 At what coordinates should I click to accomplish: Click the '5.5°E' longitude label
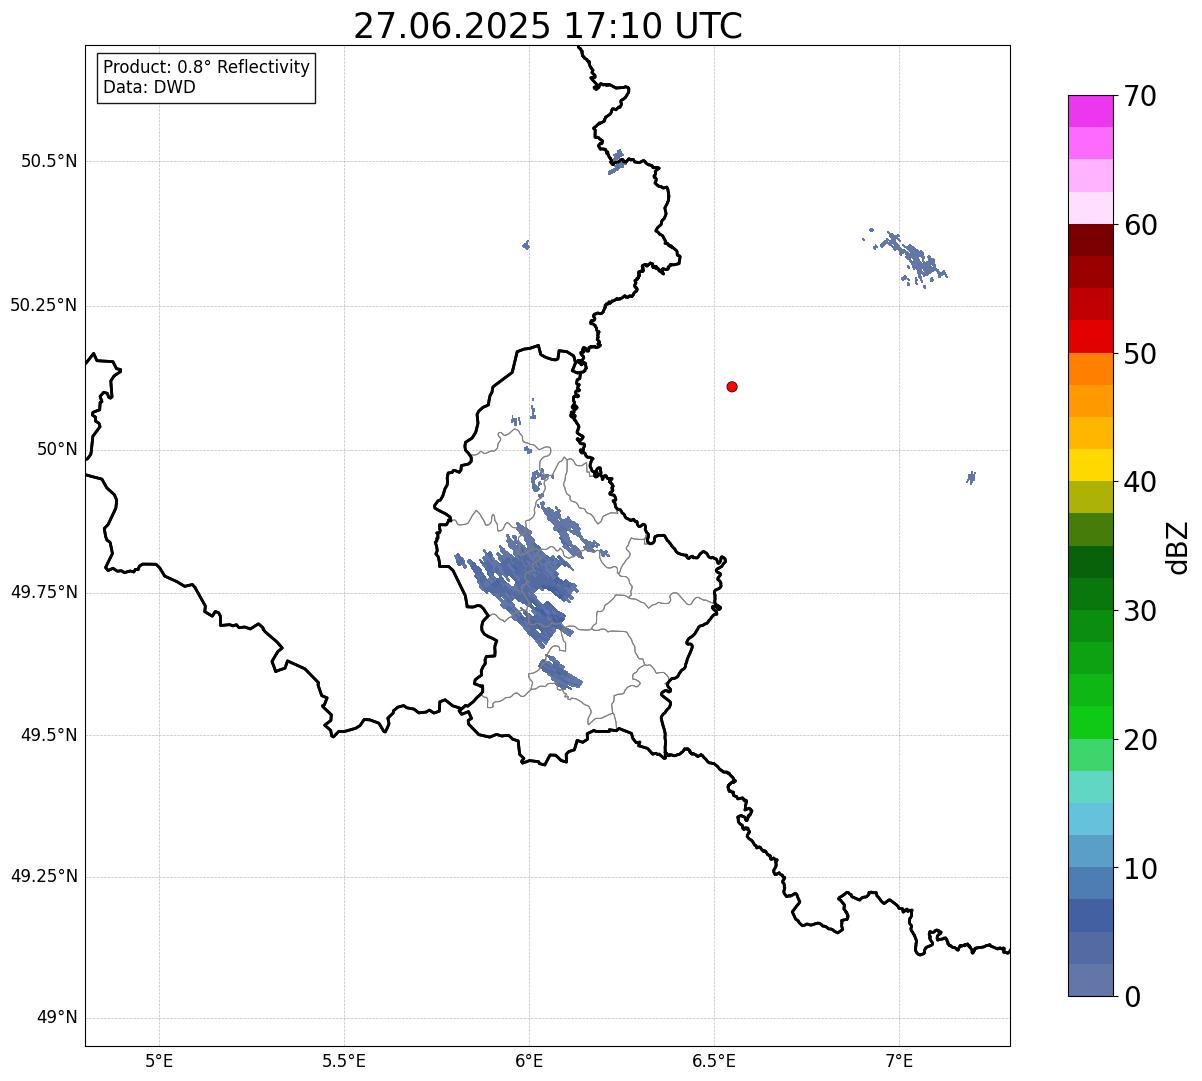[x=344, y=1060]
